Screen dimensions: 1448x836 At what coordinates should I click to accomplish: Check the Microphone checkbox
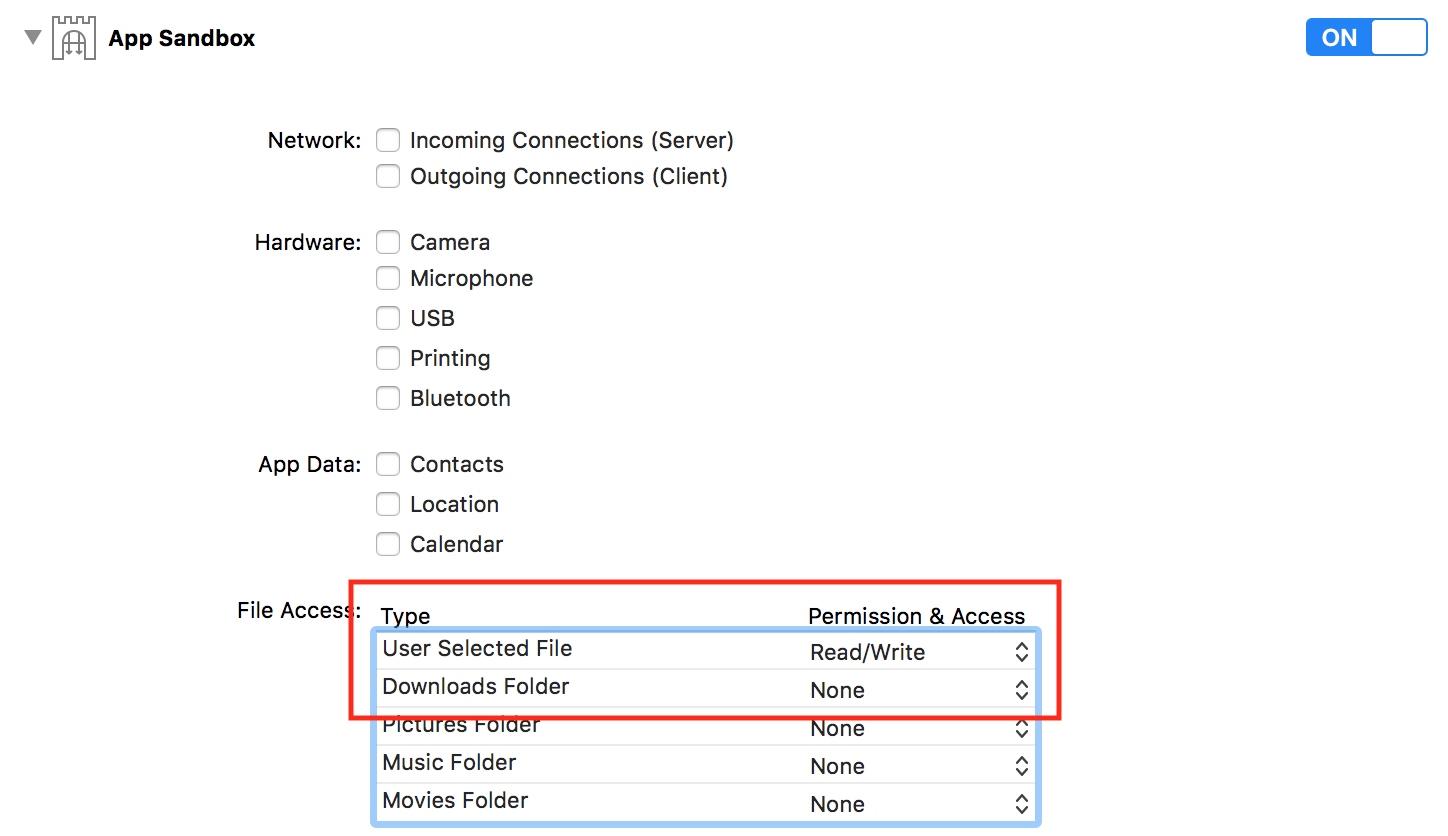(x=388, y=279)
